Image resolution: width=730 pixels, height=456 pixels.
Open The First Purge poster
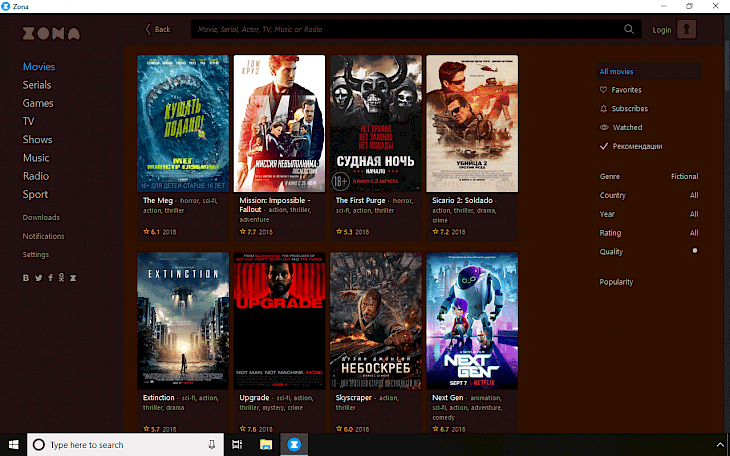click(x=376, y=123)
